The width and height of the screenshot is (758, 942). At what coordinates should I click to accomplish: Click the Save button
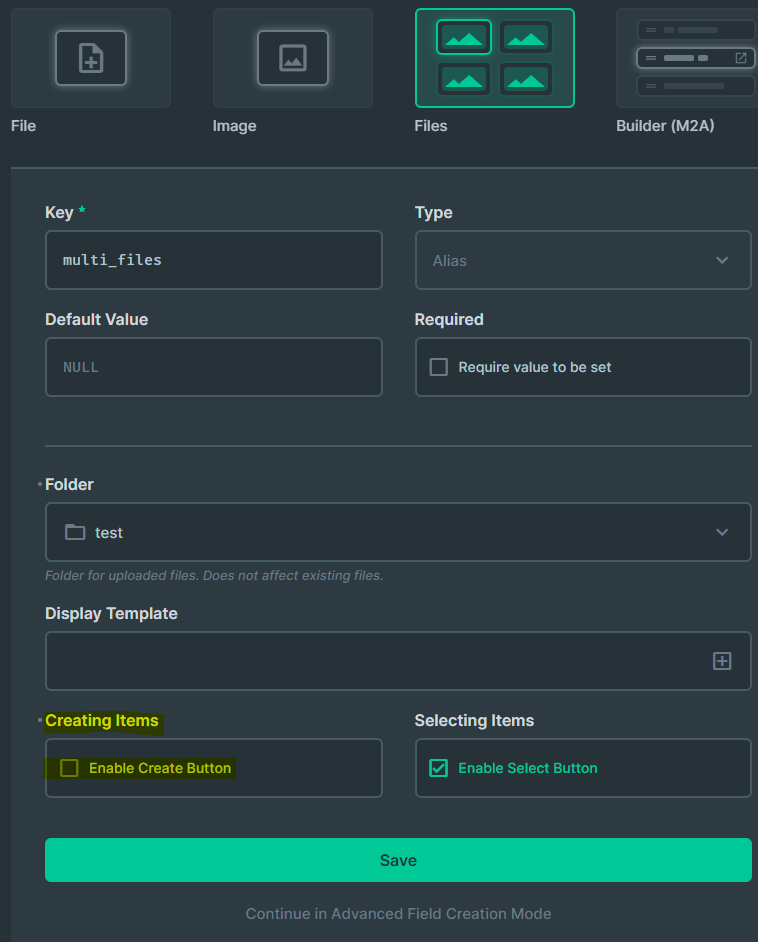[x=398, y=860]
